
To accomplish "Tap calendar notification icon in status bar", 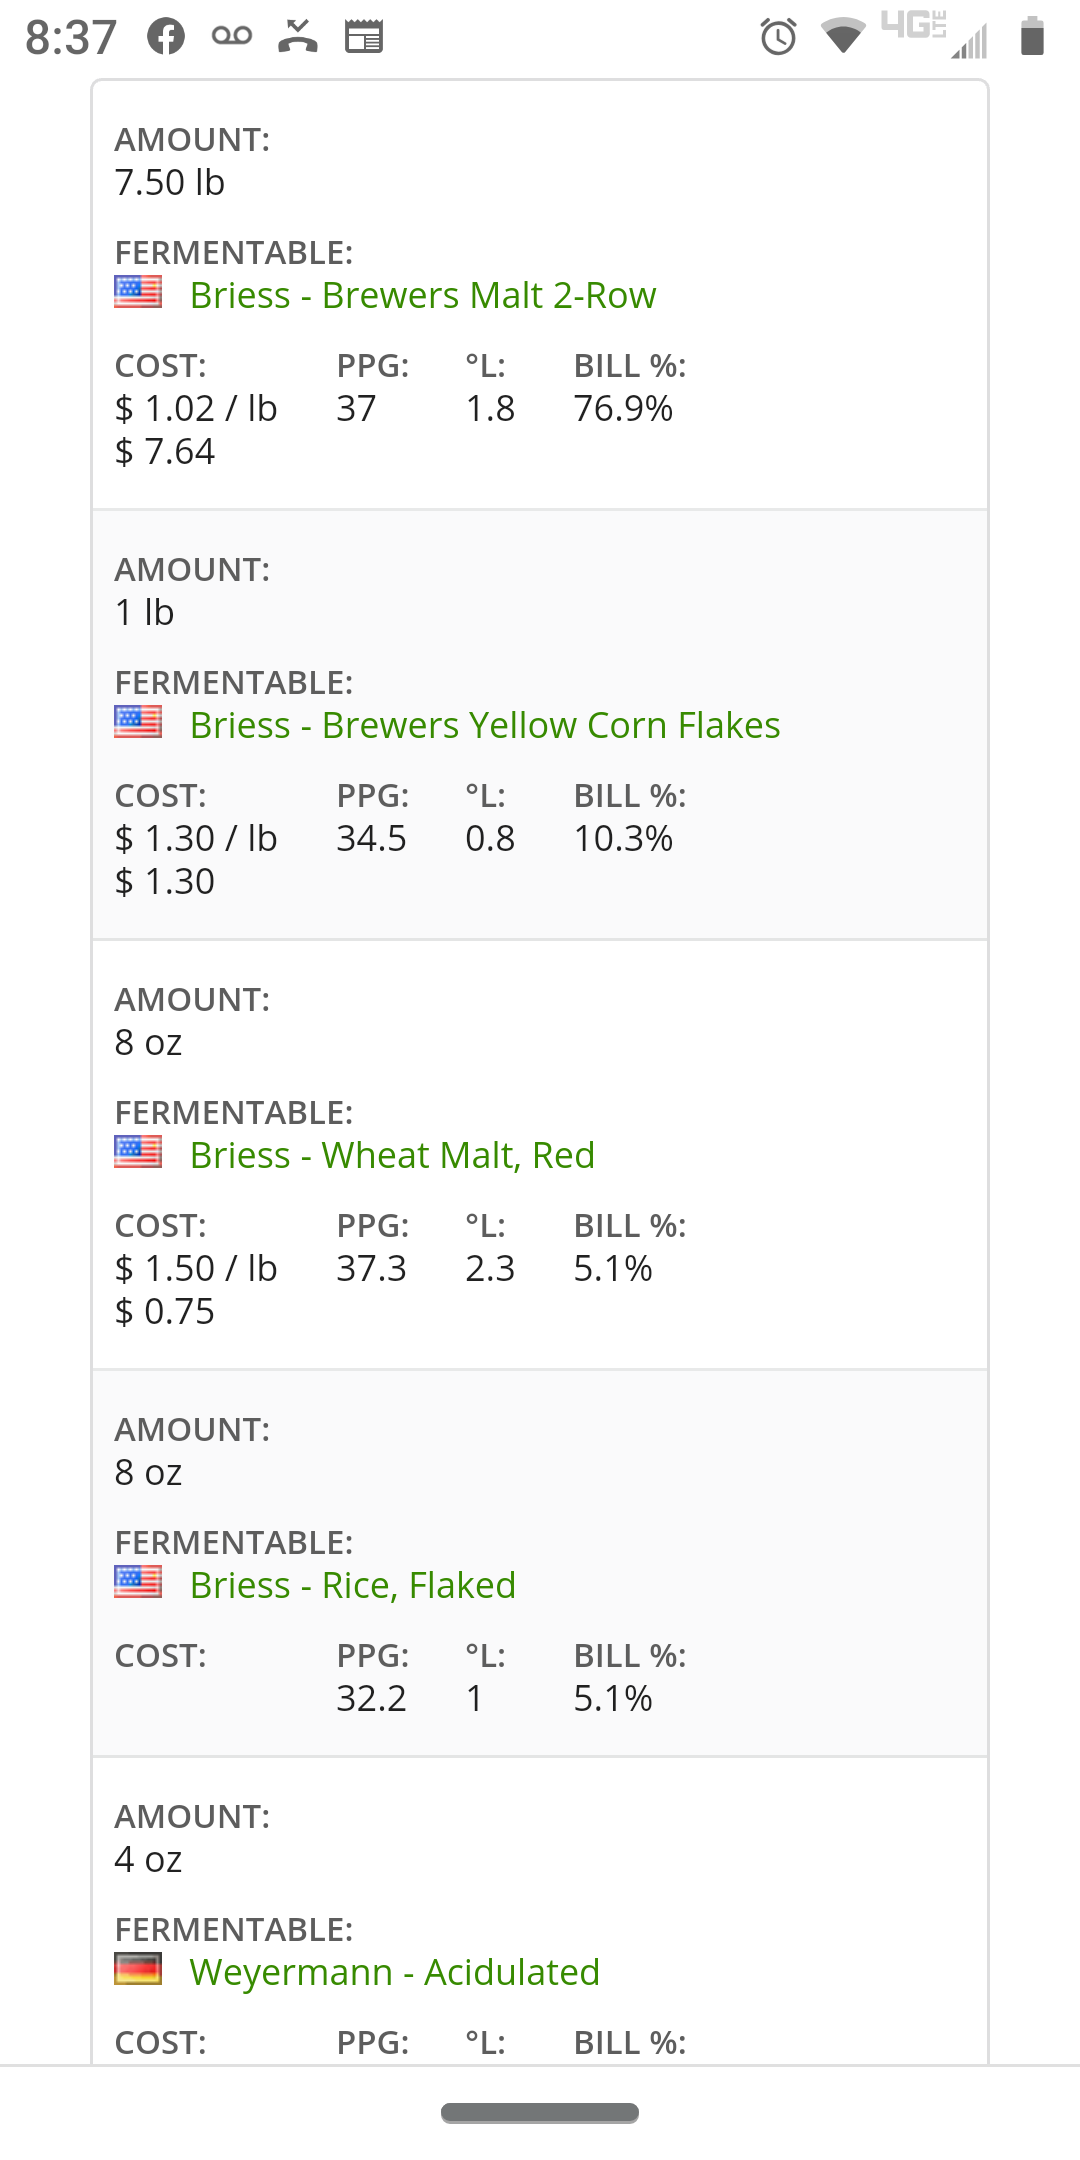I will click(x=364, y=37).
